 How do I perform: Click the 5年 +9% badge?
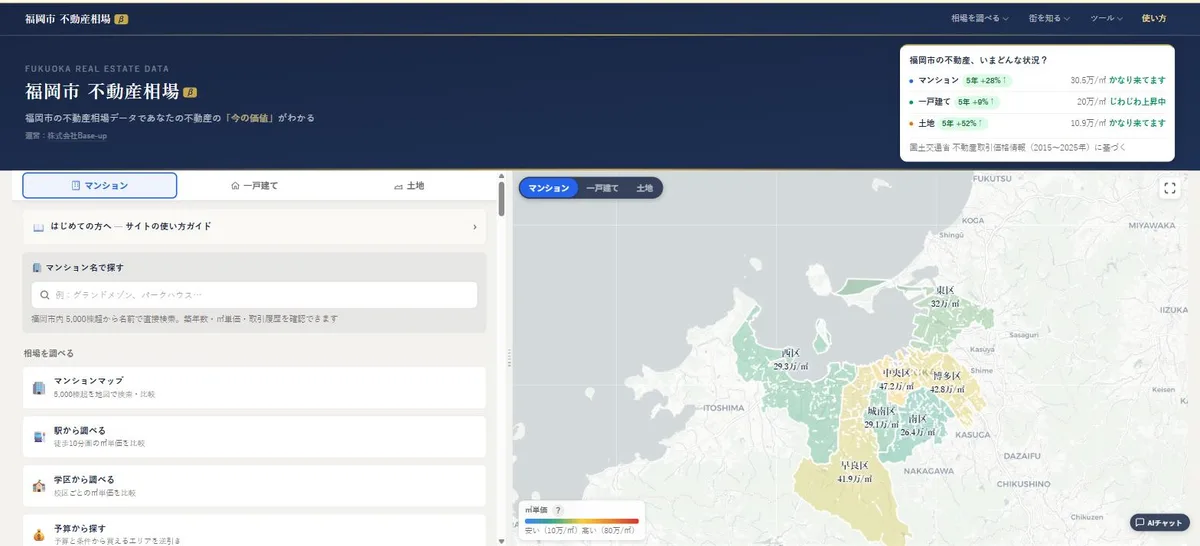[x=976, y=101]
